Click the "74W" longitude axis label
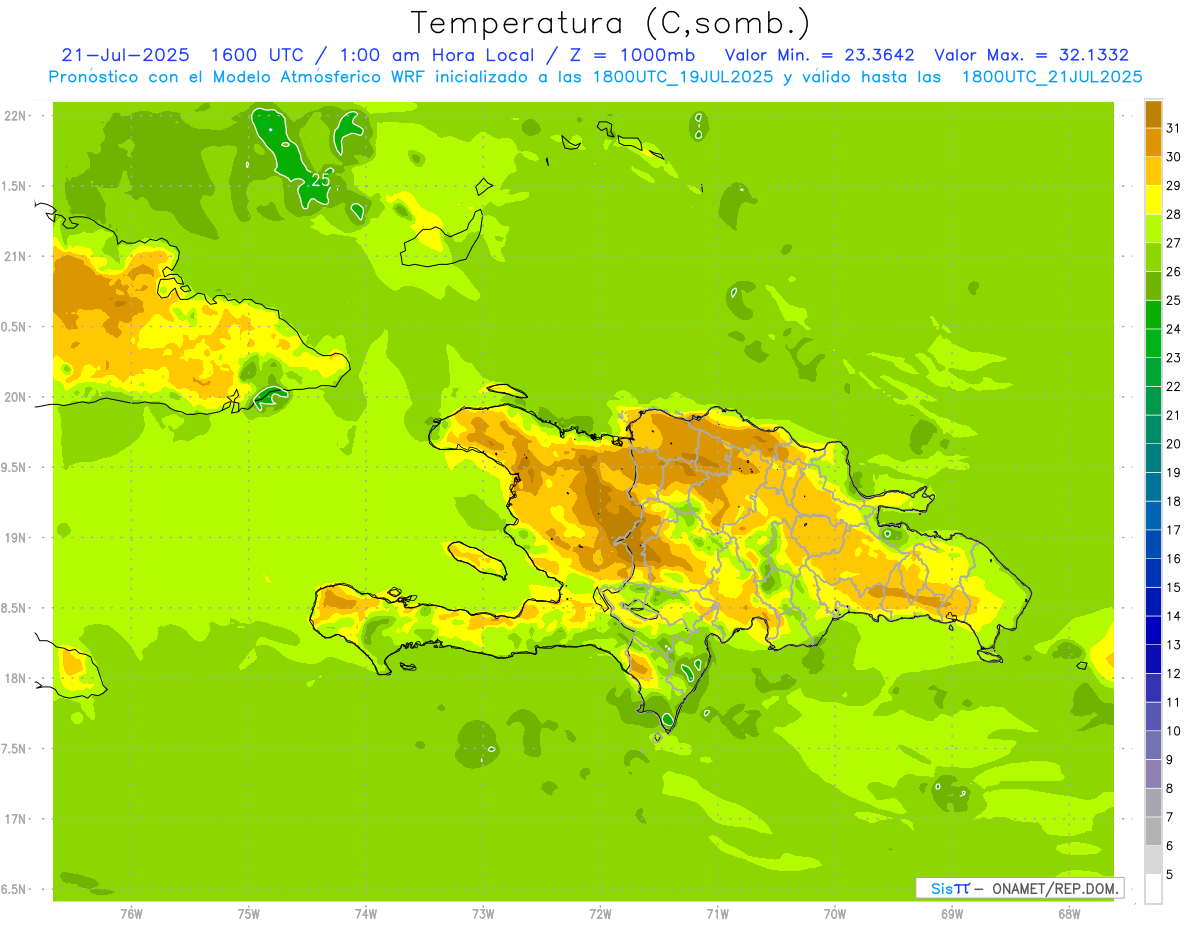The image size is (1200, 927). [365, 914]
